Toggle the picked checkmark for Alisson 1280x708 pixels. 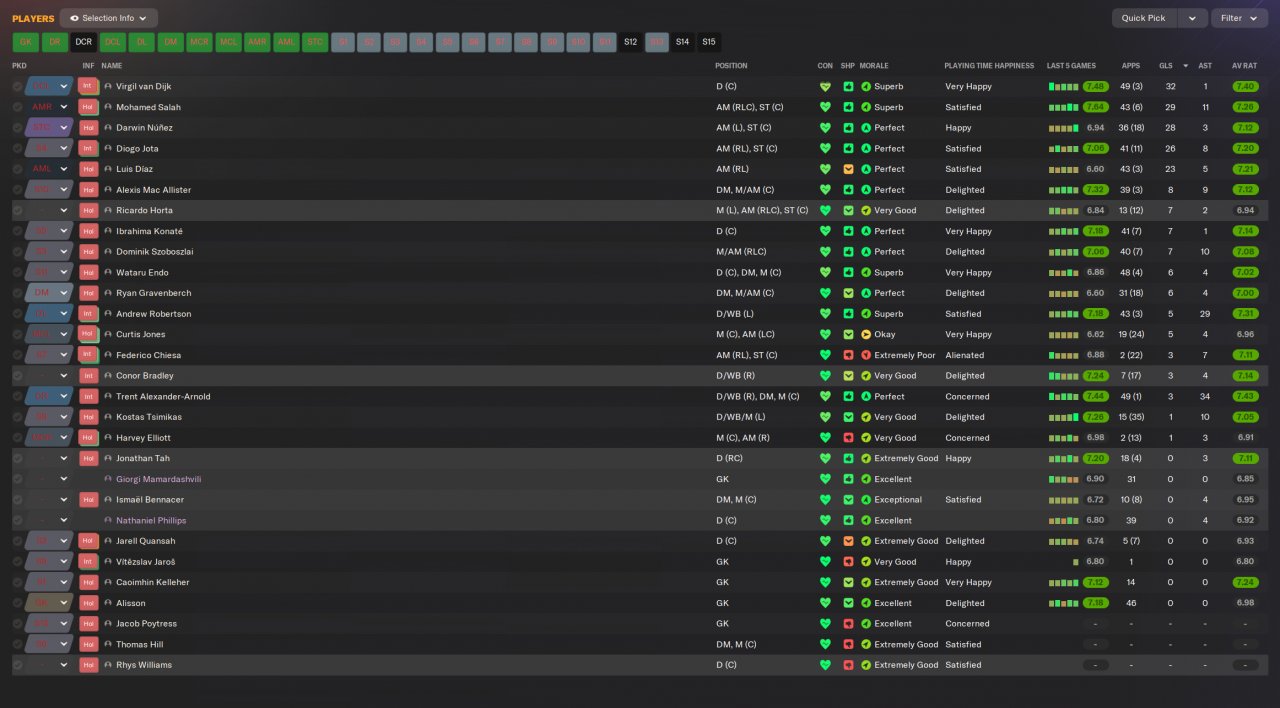(x=17, y=603)
